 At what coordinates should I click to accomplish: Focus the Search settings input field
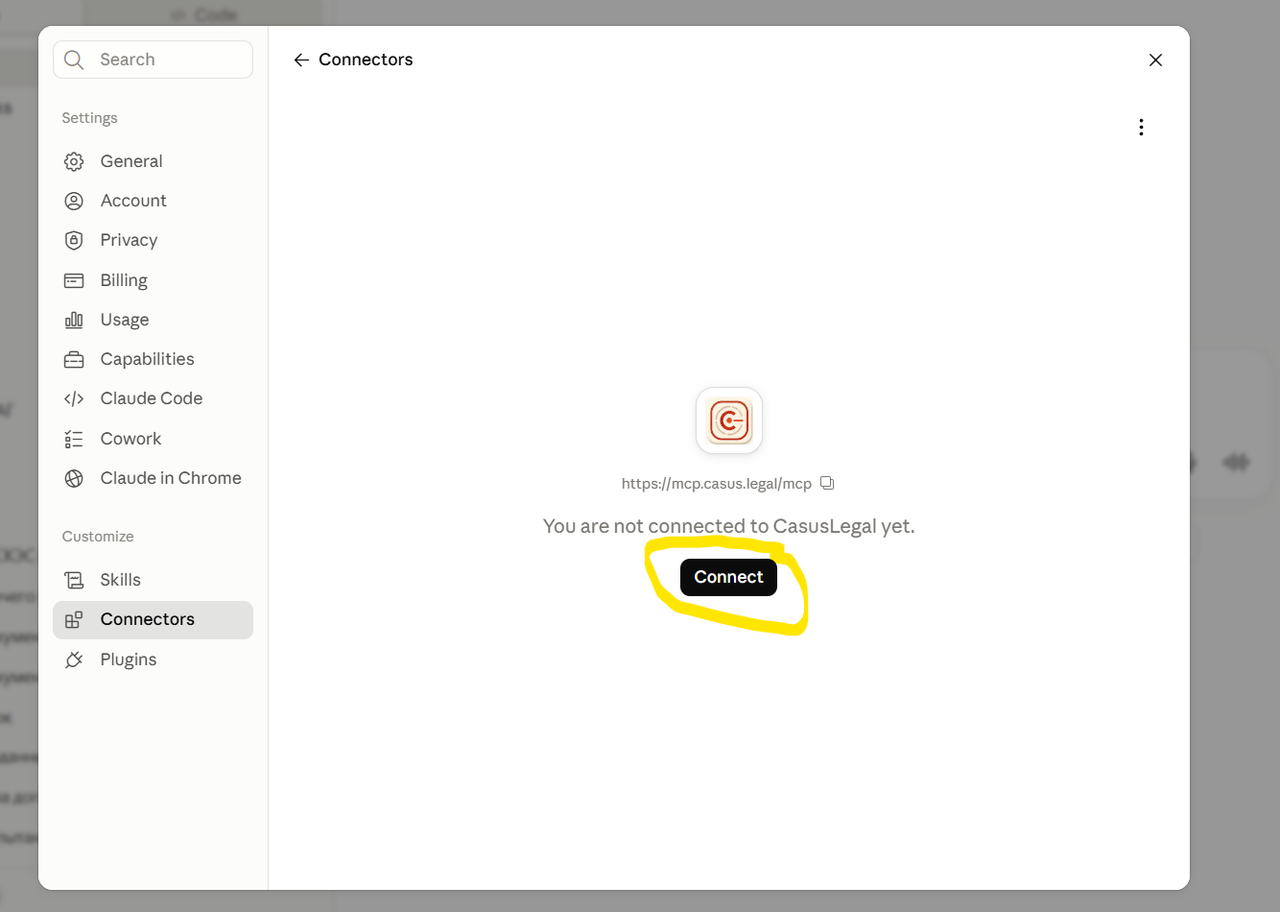pos(153,60)
